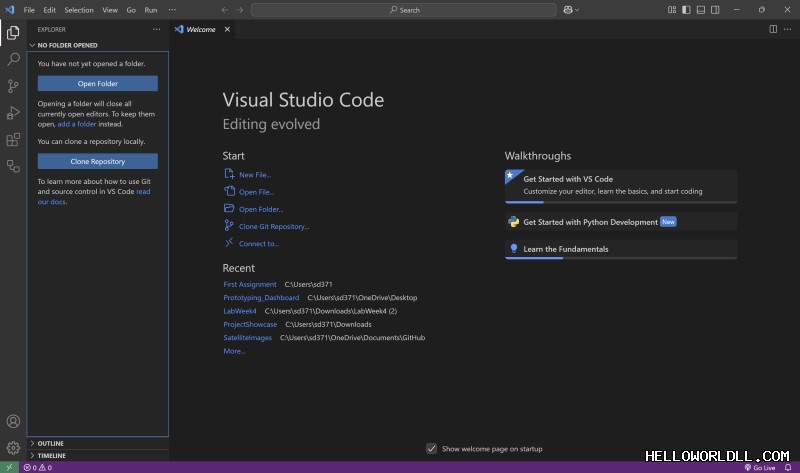Open Run and Debug view
Viewport: 800px width, 473px height.
[13, 113]
